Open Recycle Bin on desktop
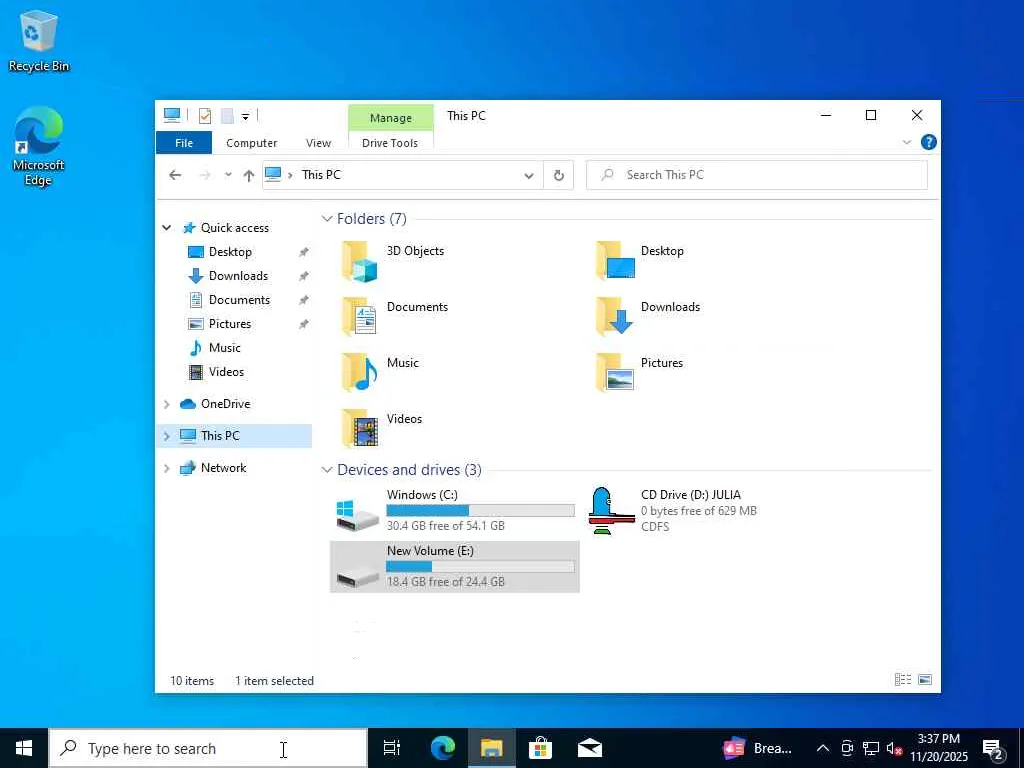This screenshot has height=768, width=1024. (x=39, y=40)
